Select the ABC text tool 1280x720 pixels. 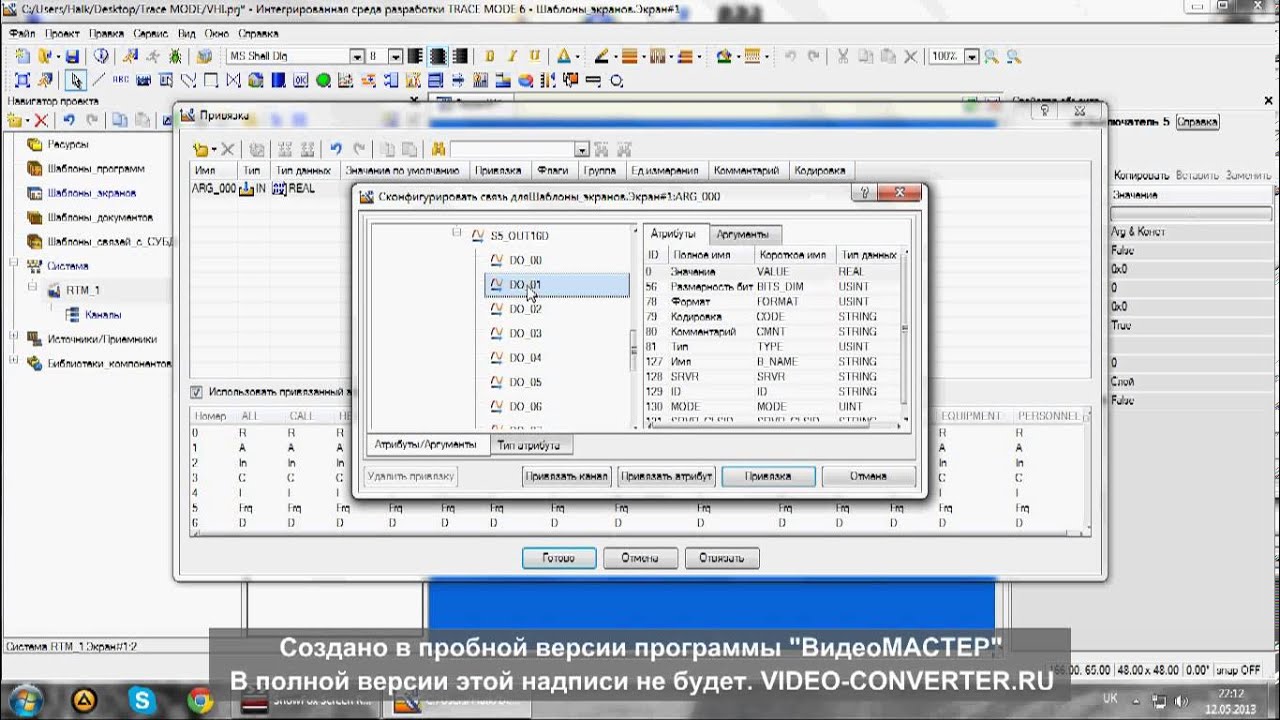pyautogui.click(x=121, y=80)
